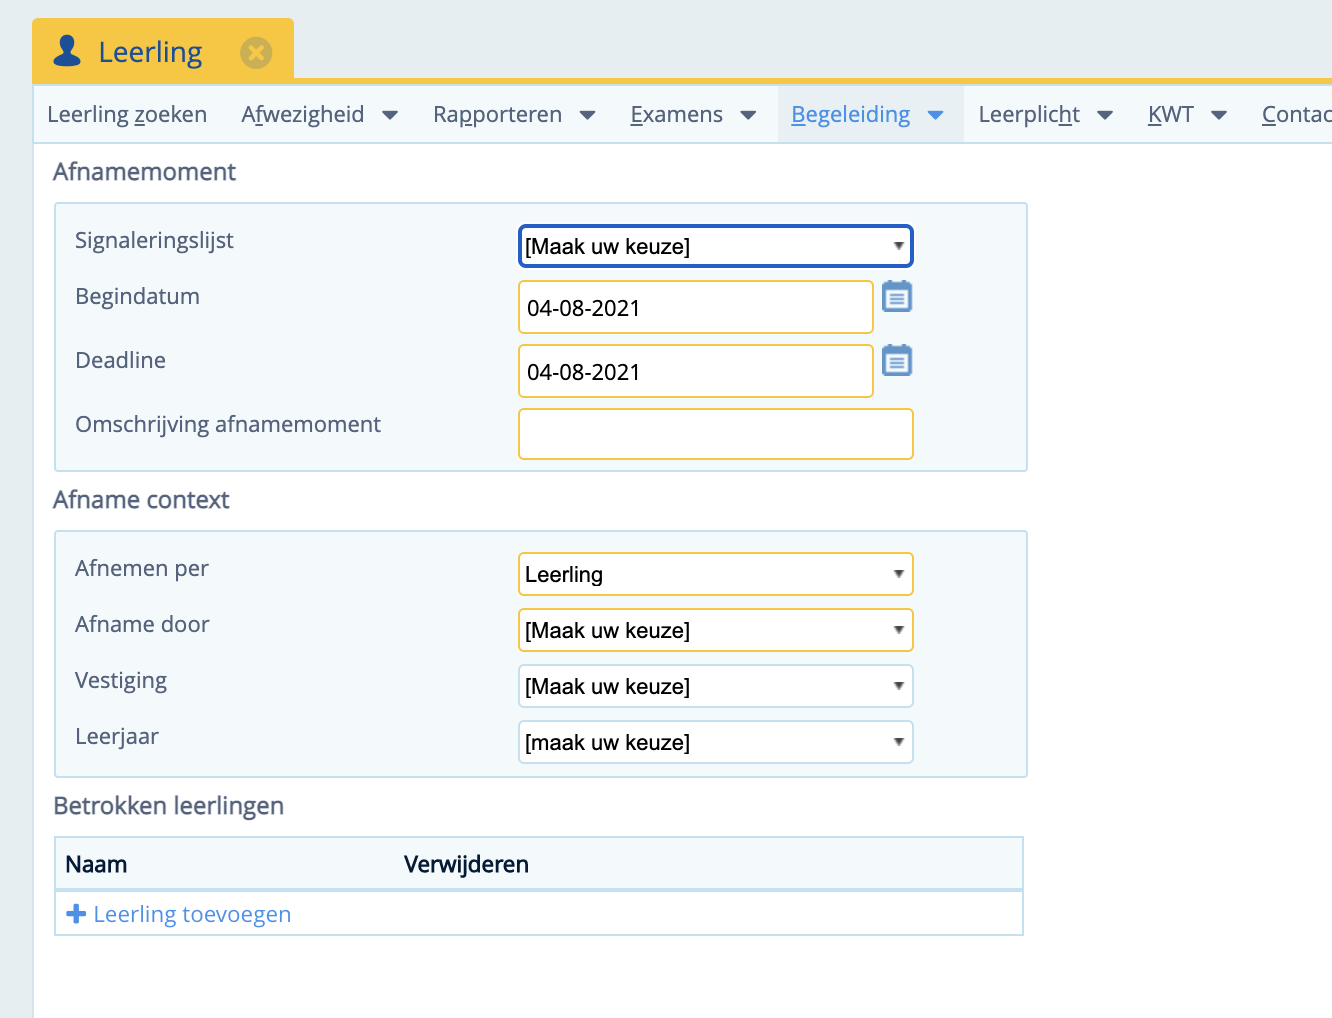This screenshot has width=1332, height=1018.
Task: Click the Naam column header
Action: click(96, 864)
